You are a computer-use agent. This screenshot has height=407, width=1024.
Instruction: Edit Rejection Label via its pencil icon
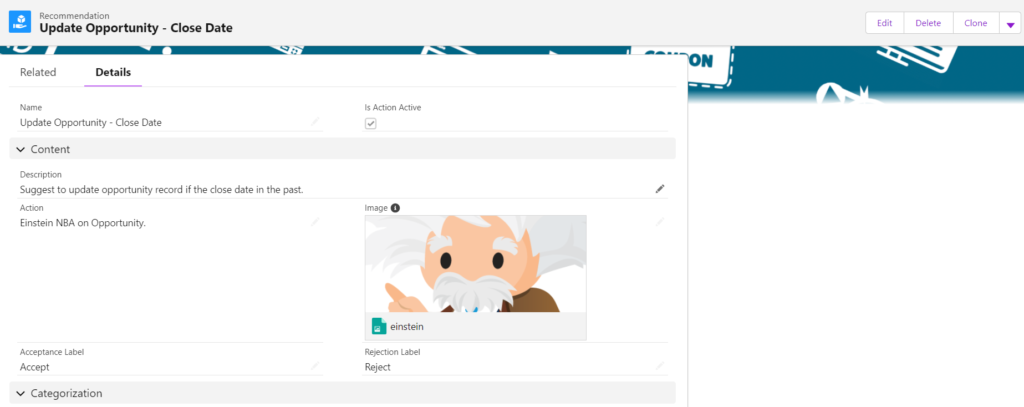pos(660,366)
